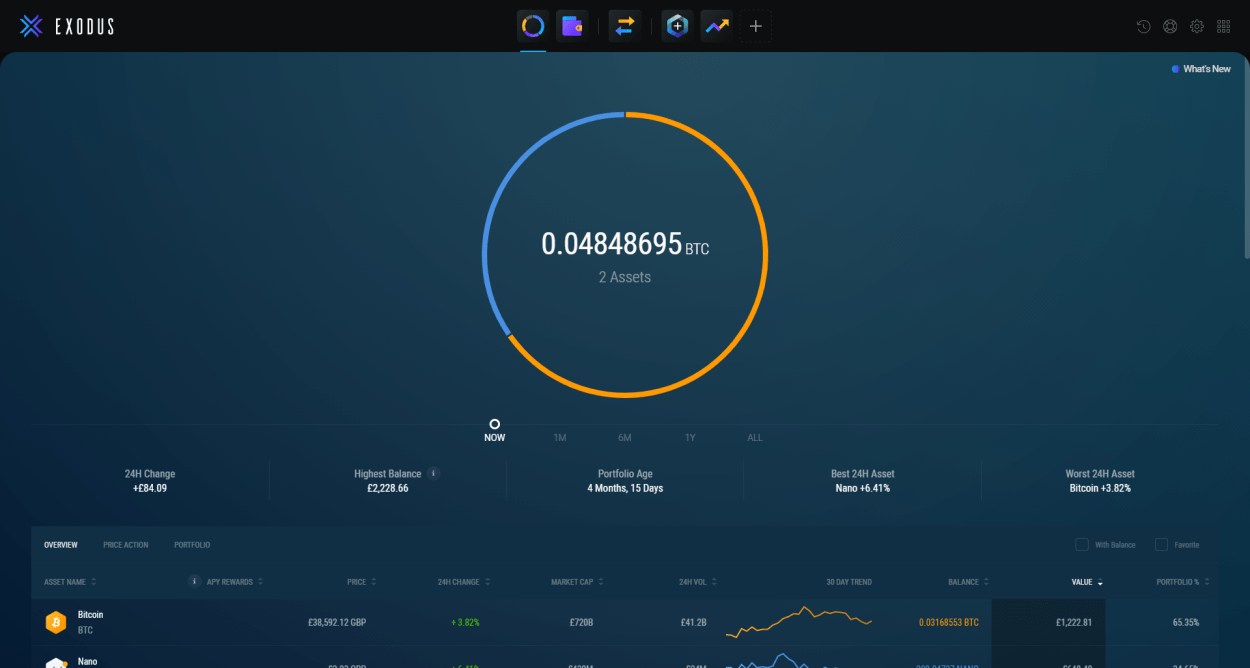Screen dimensions: 1250x668
Task: Open the hexagon plus app icon
Action: [x=677, y=26]
